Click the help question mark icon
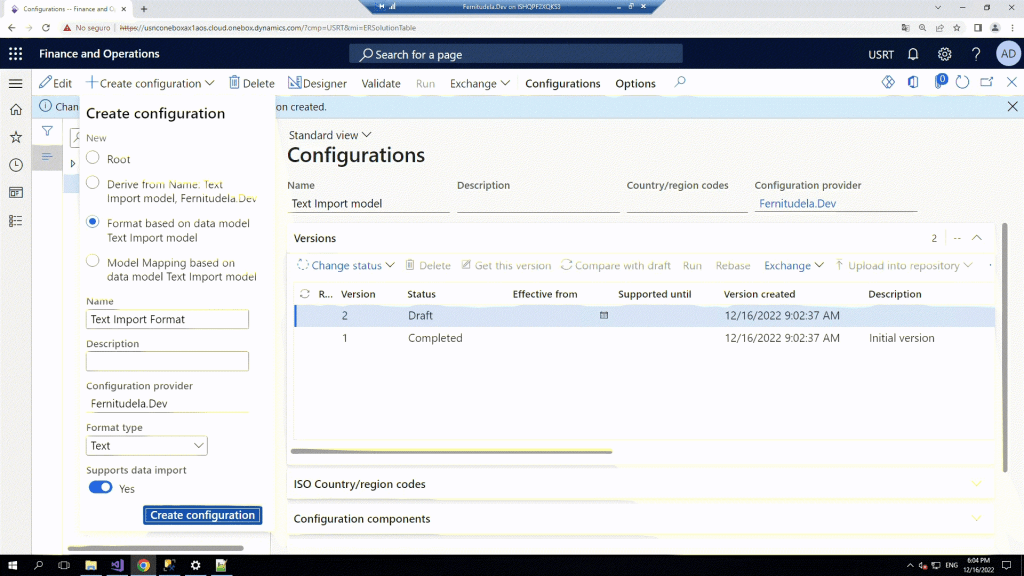The width and height of the screenshot is (1024, 576). [x=976, y=54]
